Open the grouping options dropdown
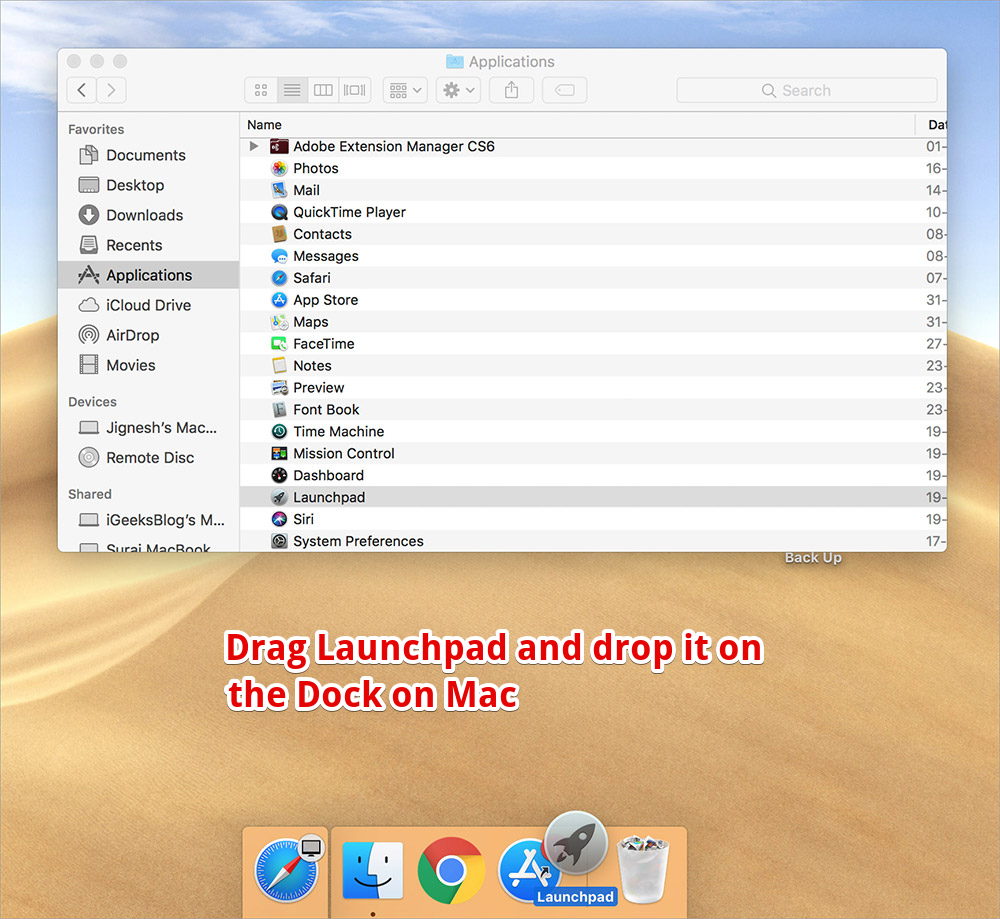Image resolution: width=1000 pixels, height=919 pixels. pos(404,90)
